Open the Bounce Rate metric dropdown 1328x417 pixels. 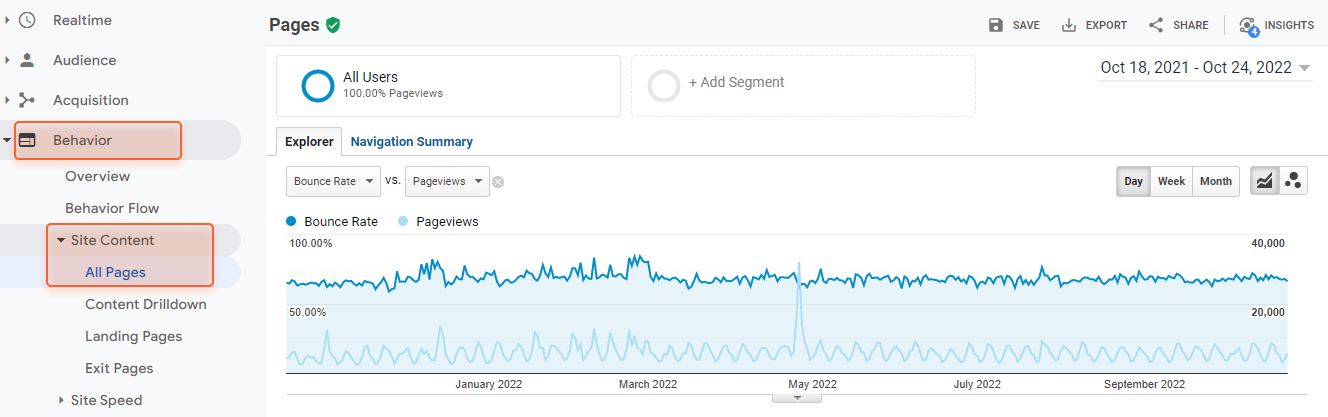[x=333, y=181]
